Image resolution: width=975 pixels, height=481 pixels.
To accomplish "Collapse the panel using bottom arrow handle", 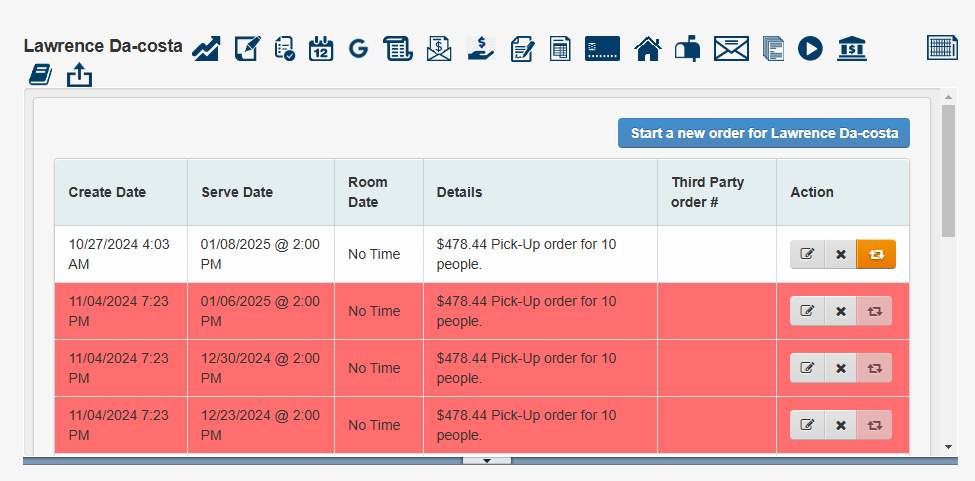I will coord(487,460).
